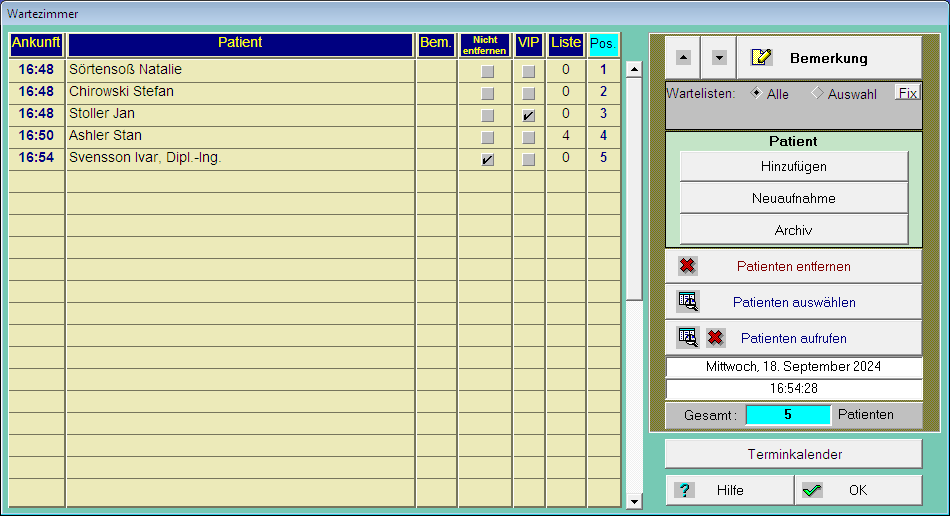Click the Patient column header
This screenshot has width=950, height=516.
240,44
